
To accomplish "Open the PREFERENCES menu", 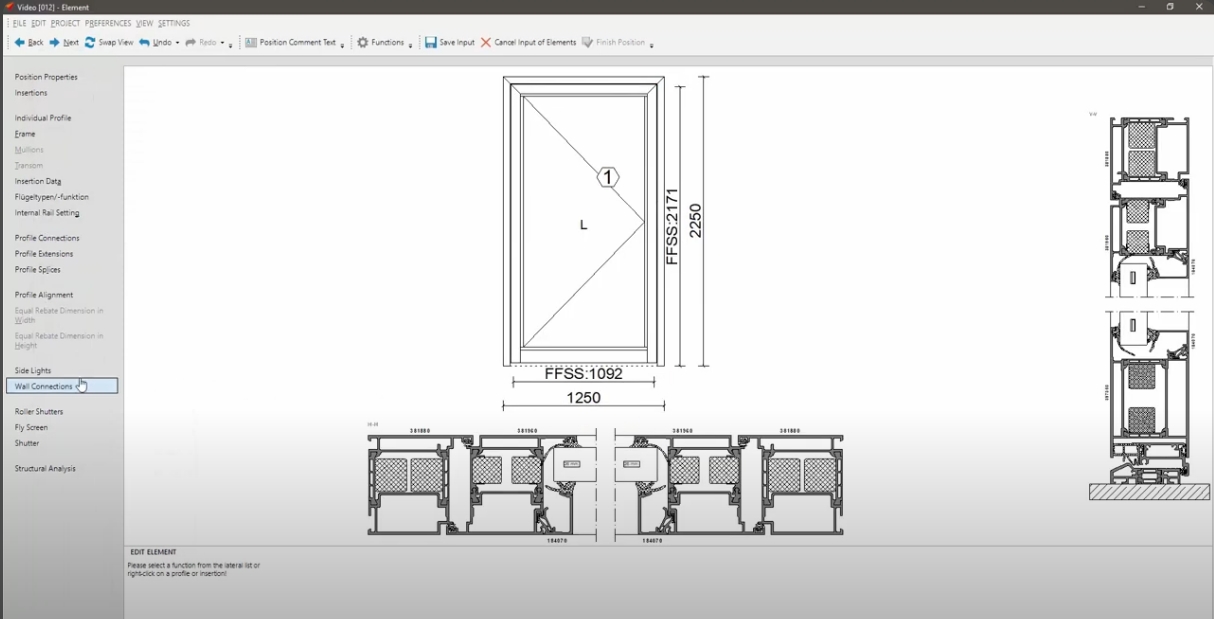I will [106, 22].
